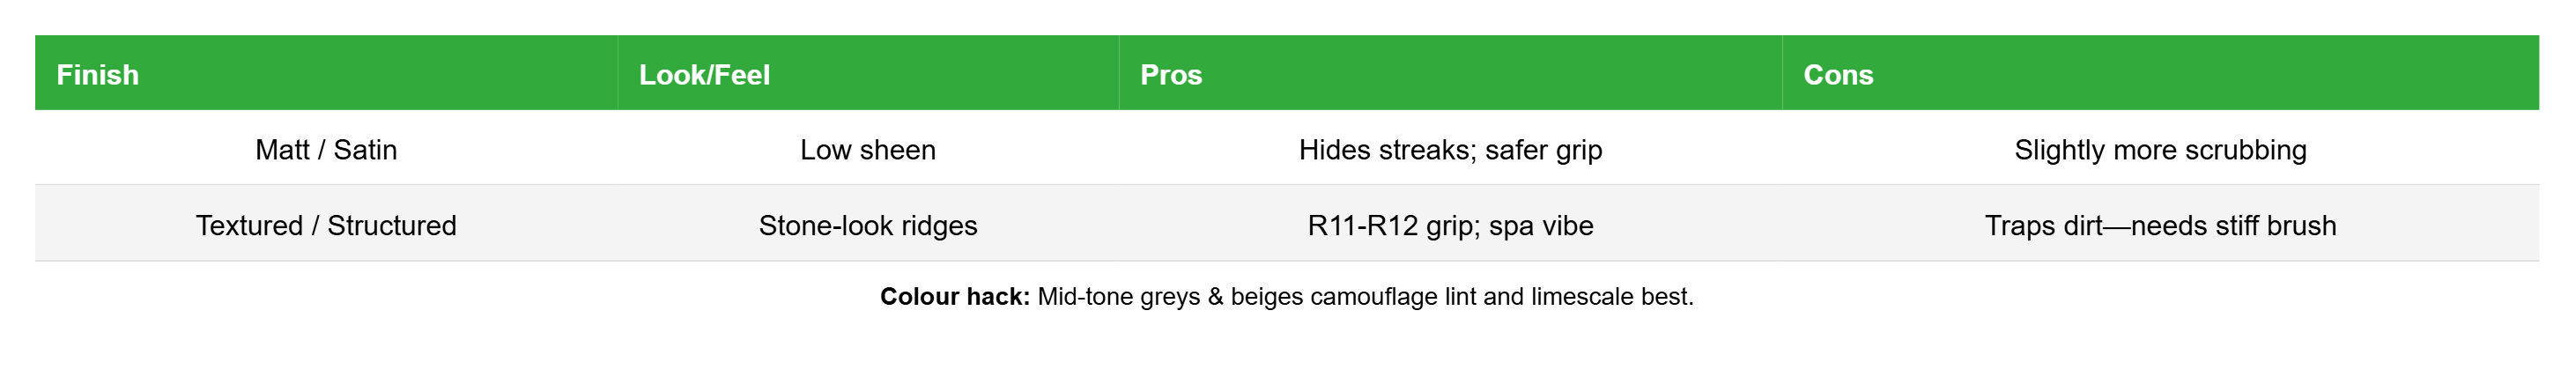Click the Look/Feel column header

coord(868,73)
